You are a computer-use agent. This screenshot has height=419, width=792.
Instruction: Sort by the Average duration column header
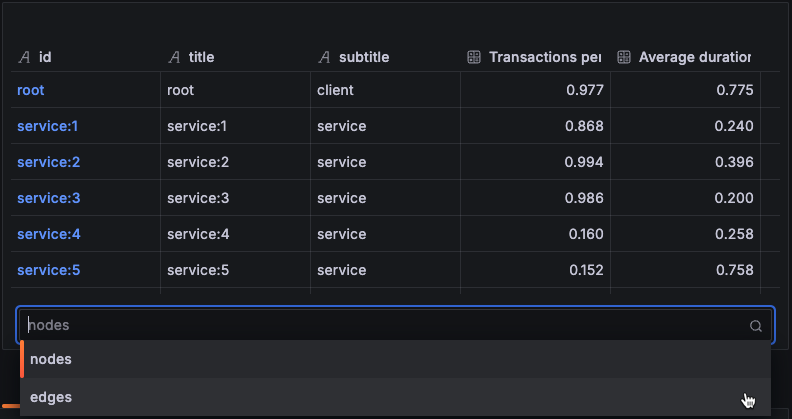(694, 58)
